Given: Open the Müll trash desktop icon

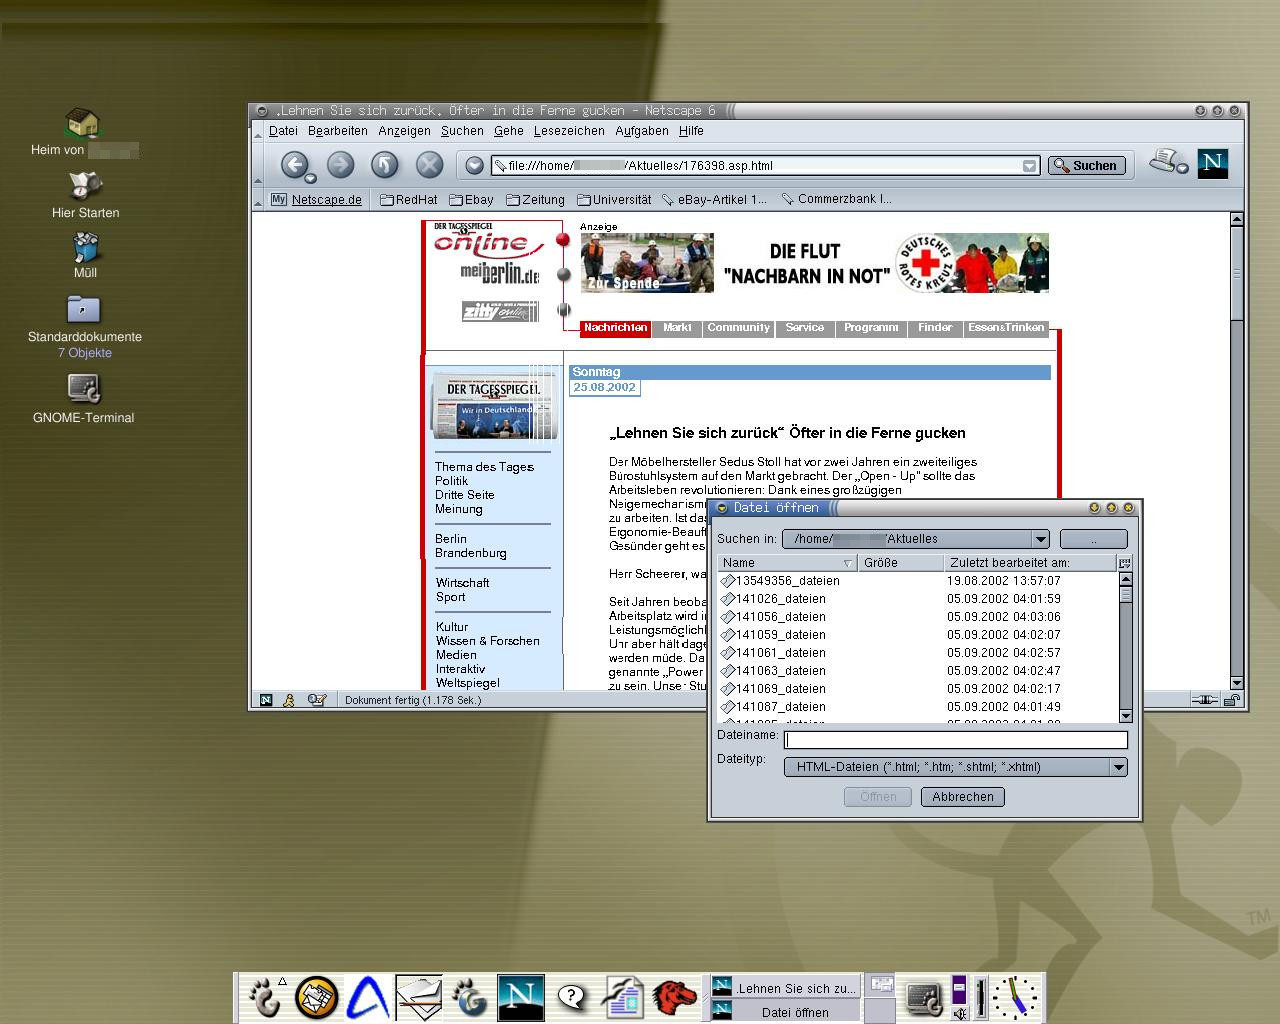Looking at the screenshot, I should [85, 255].
